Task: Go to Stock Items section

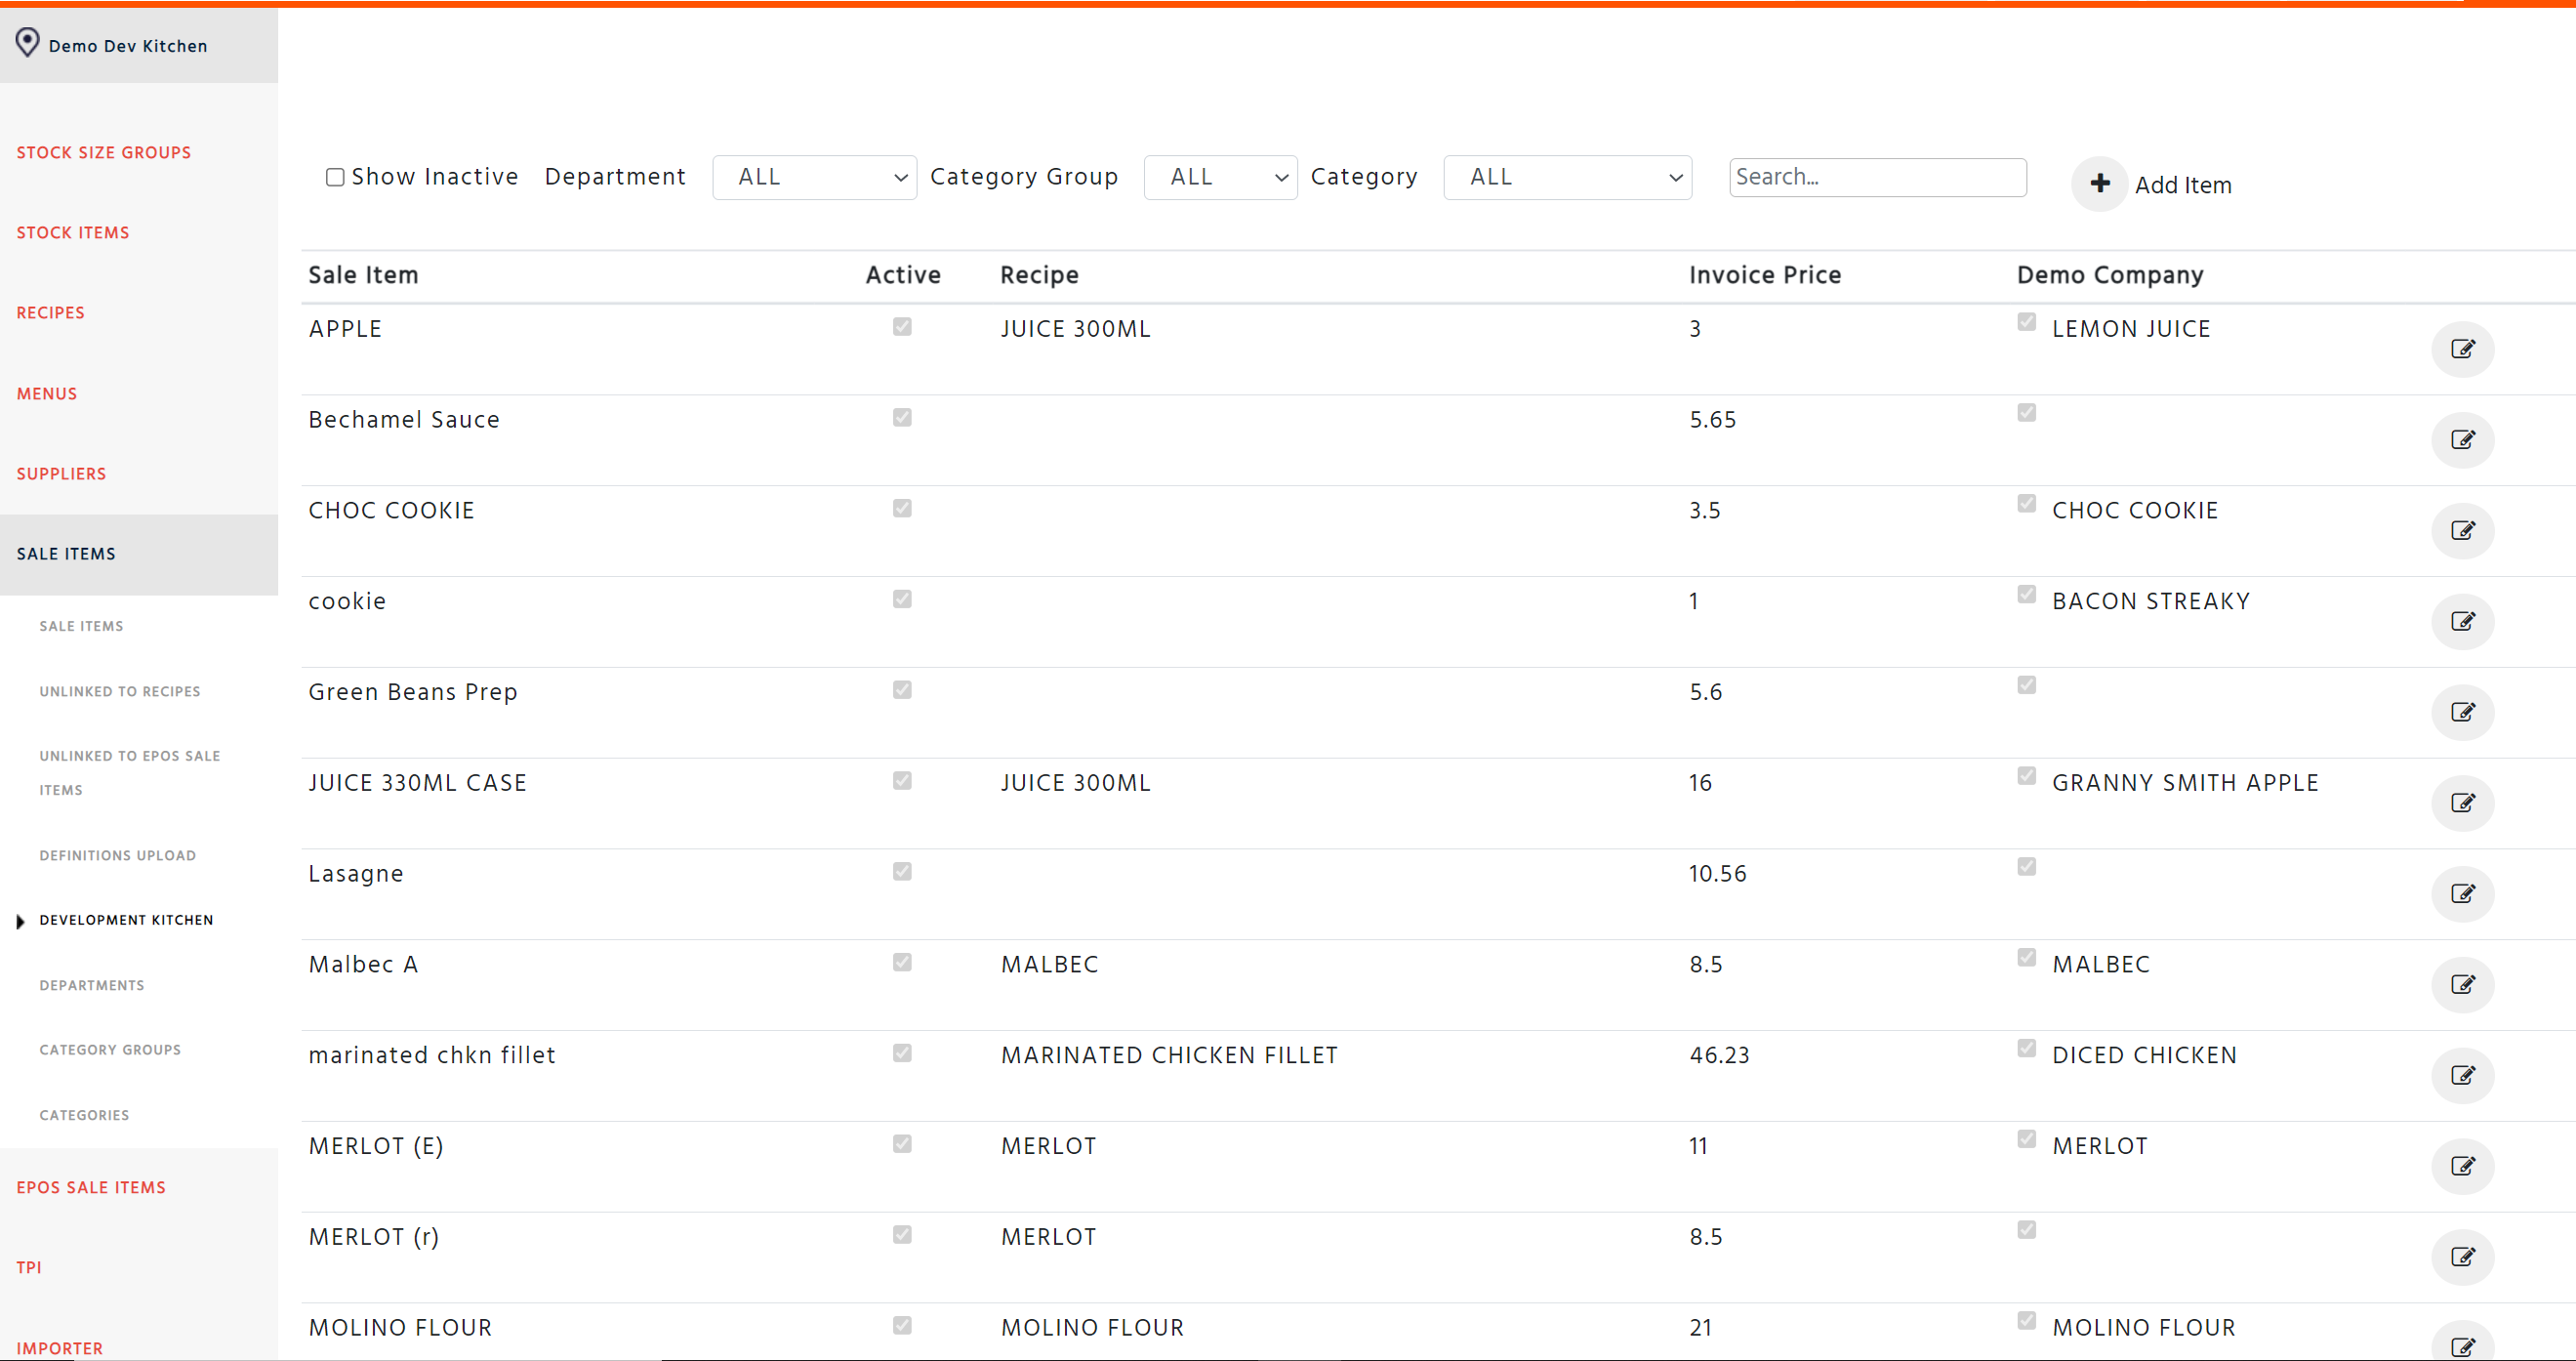Action: coord(73,233)
